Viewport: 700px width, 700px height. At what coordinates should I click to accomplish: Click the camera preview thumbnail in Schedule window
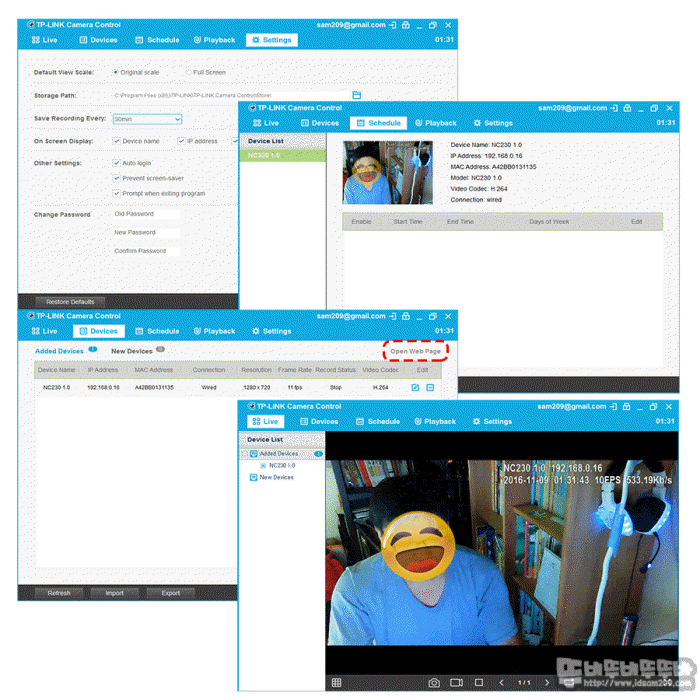coord(388,173)
